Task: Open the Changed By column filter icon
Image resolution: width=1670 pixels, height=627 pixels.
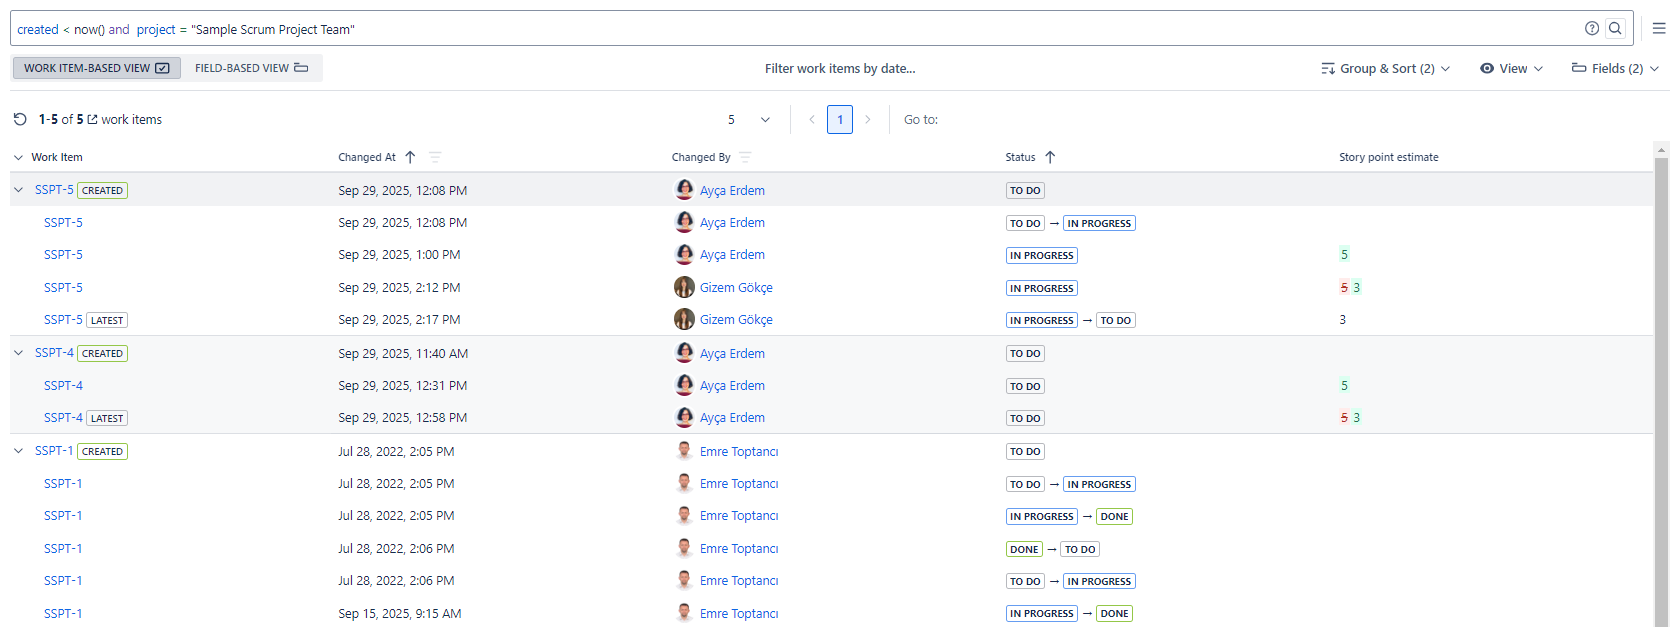Action: (745, 157)
